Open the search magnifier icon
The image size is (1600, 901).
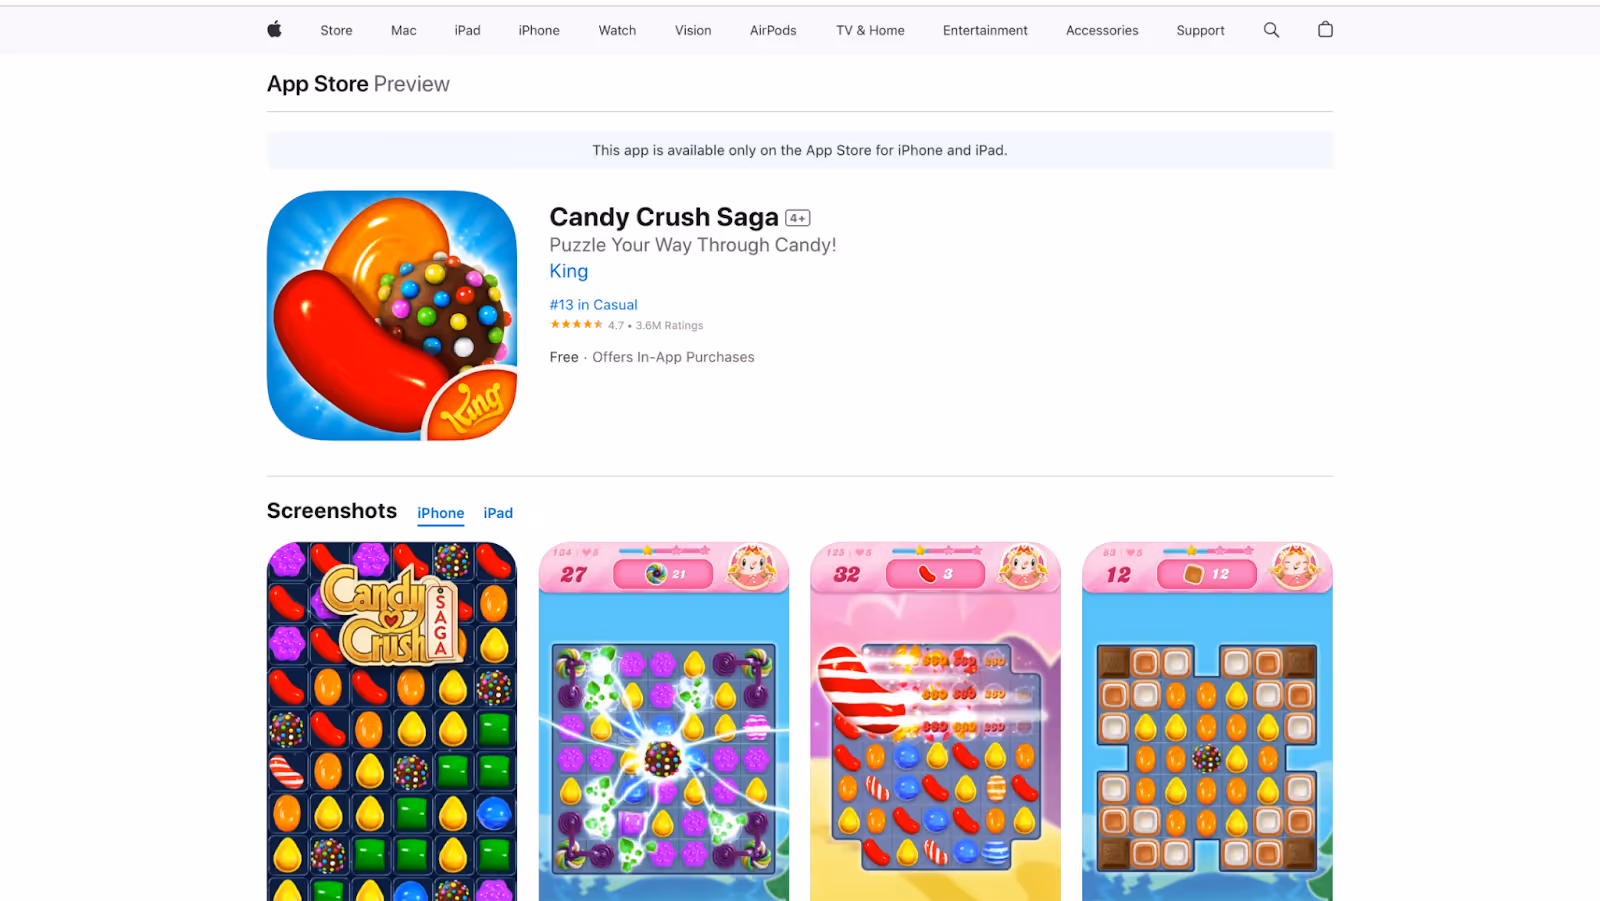click(1271, 30)
